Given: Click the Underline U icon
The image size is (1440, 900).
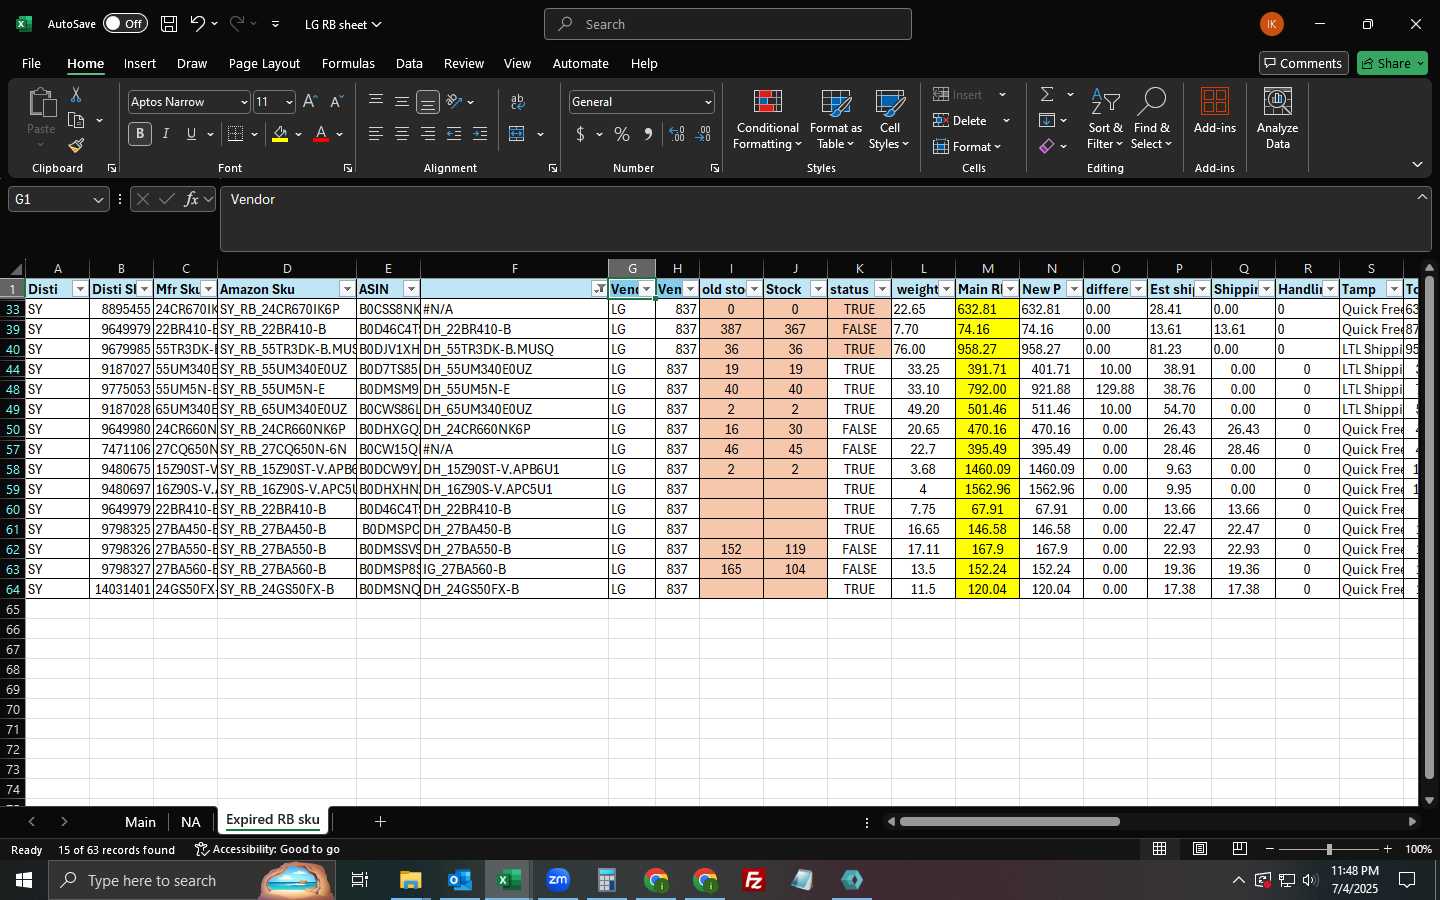Looking at the screenshot, I should (x=191, y=134).
